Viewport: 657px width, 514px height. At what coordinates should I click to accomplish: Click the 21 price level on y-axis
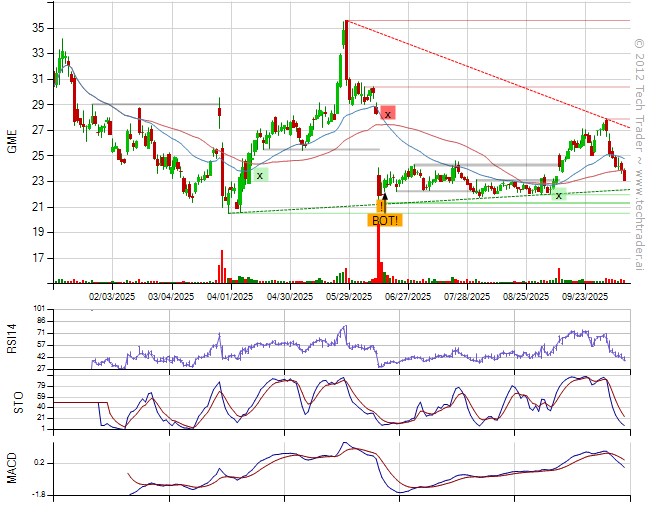38,206
